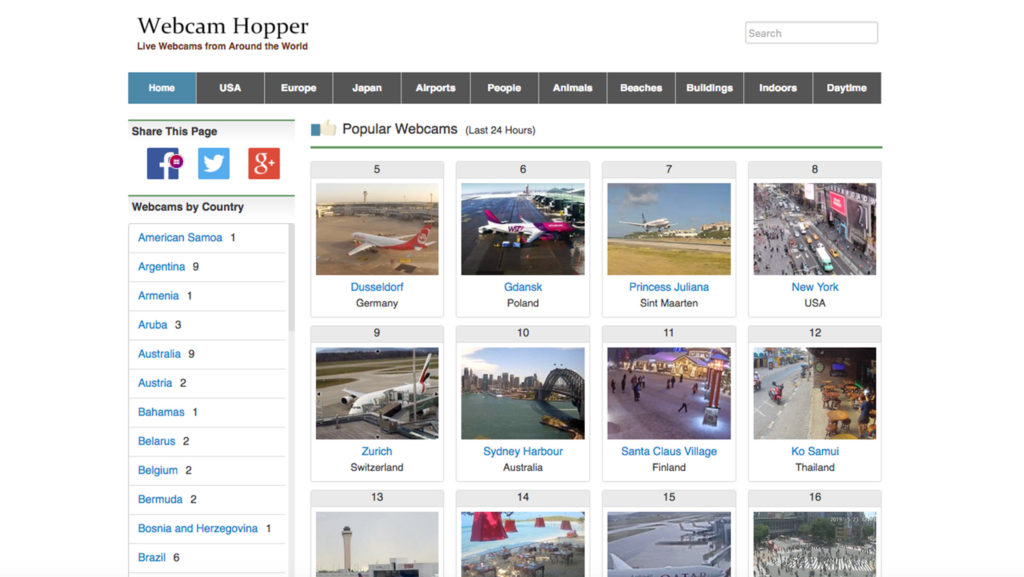Click the Ko Samui title link

click(x=815, y=452)
